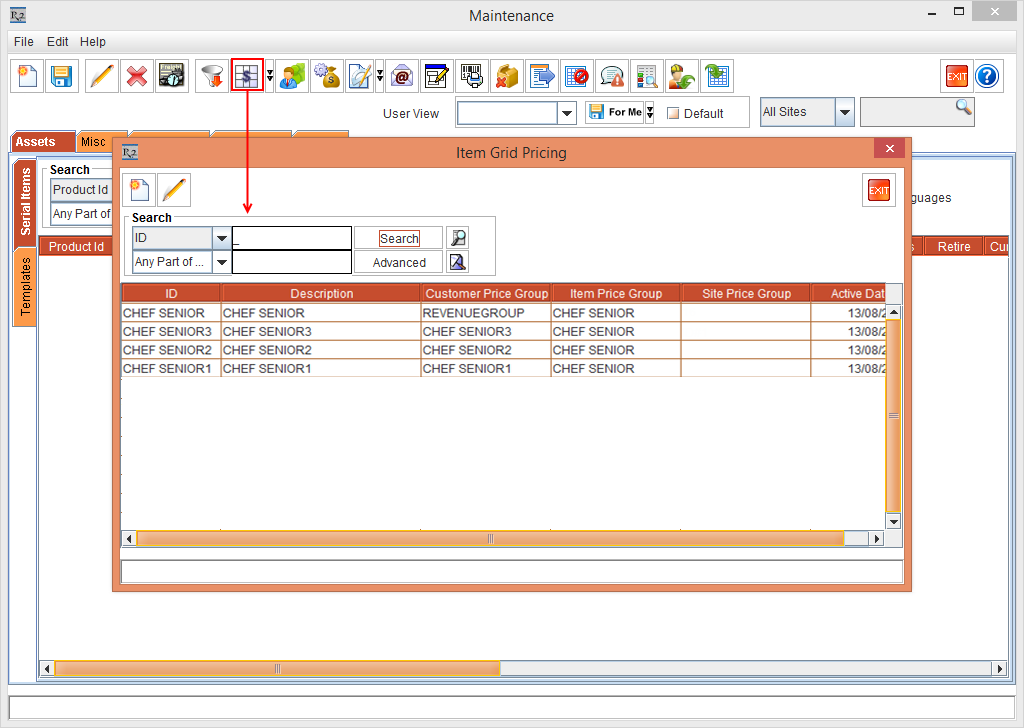The width and height of the screenshot is (1024, 728).
Task: Click the email @ envelope icon
Action: pyautogui.click(x=401, y=76)
